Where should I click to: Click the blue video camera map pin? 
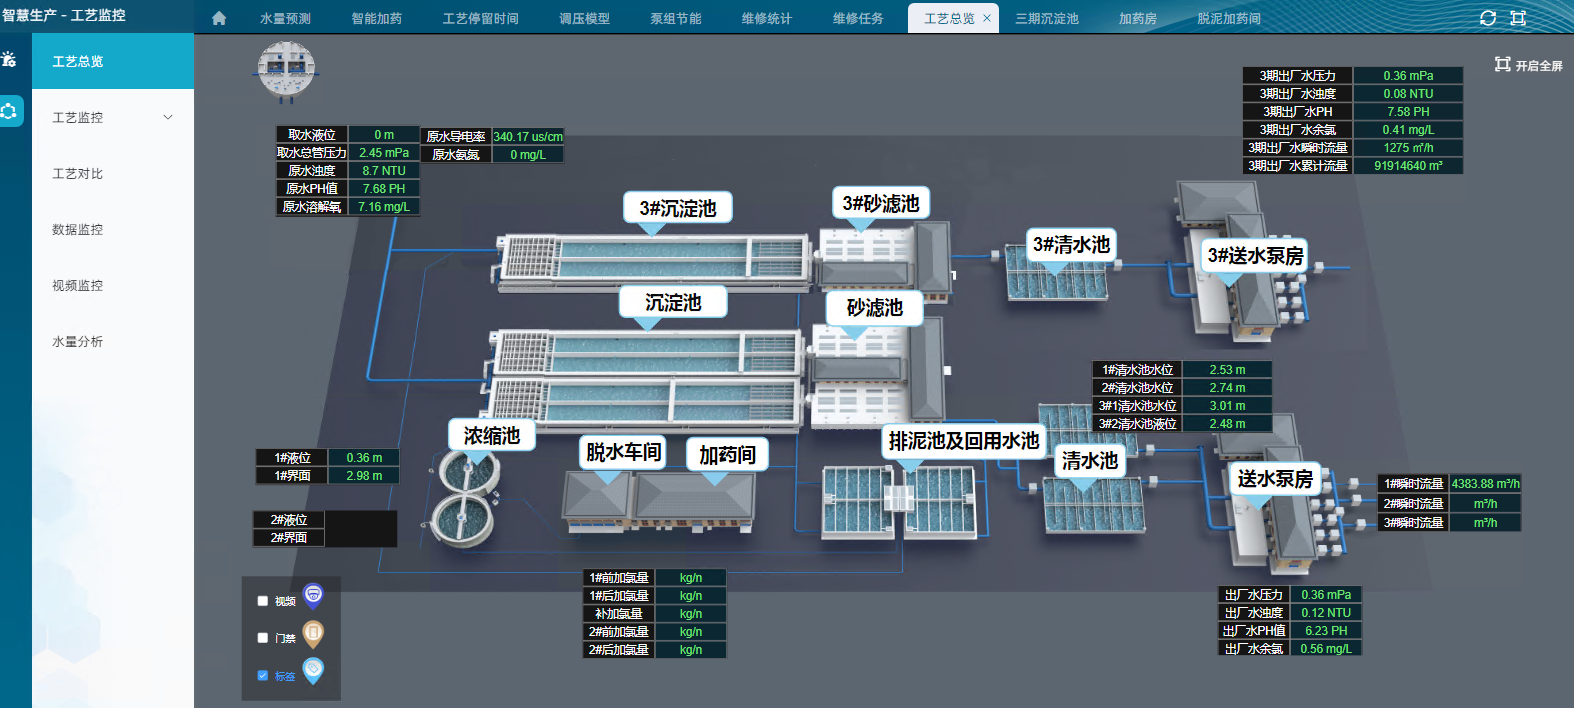[x=313, y=597]
